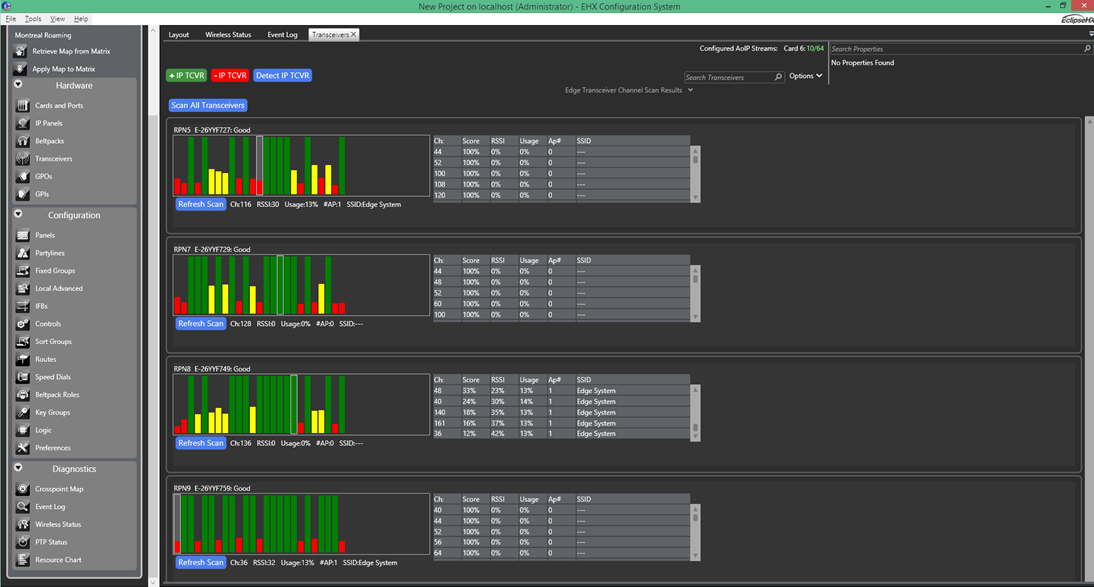Screen dimensions: 1094x587
Task: Click the Search Transceivers field
Action: click(729, 77)
